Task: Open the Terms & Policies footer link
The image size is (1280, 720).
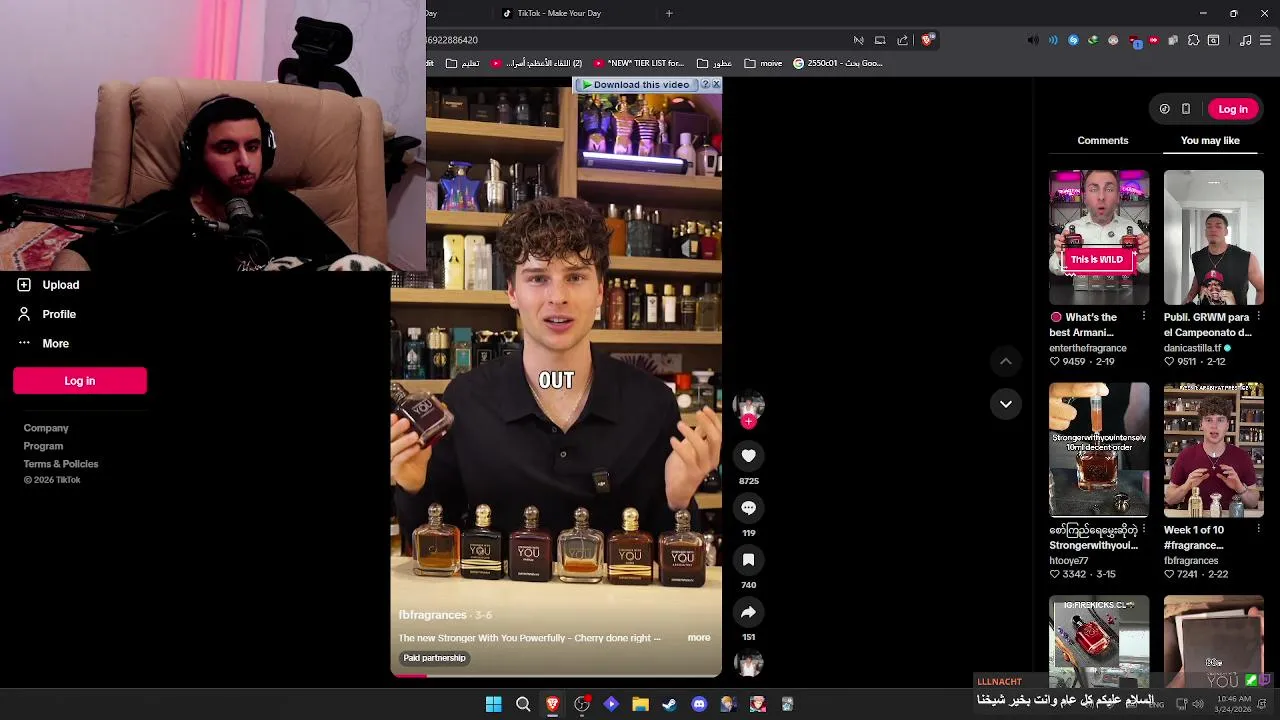Action: (61, 464)
